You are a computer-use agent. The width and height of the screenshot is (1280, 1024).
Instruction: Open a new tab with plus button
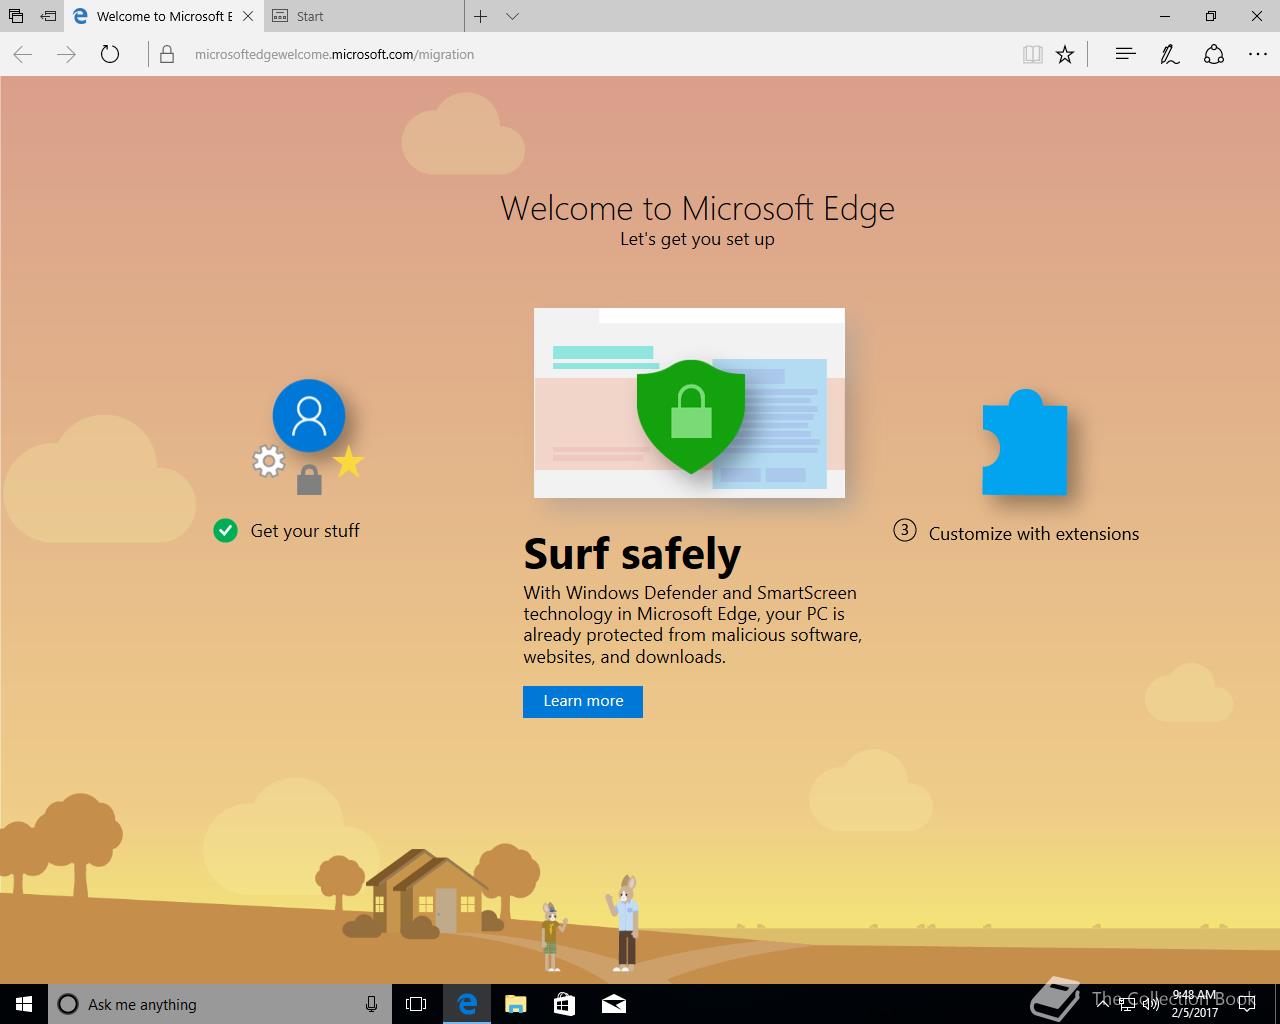(481, 16)
